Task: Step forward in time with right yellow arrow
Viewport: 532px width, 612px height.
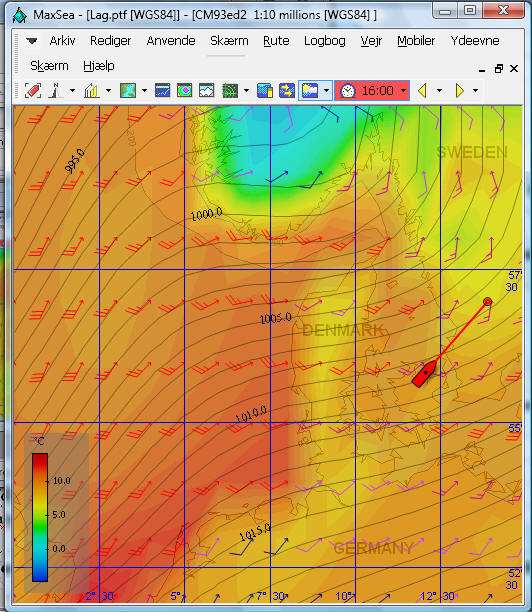Action: (460, 91)
